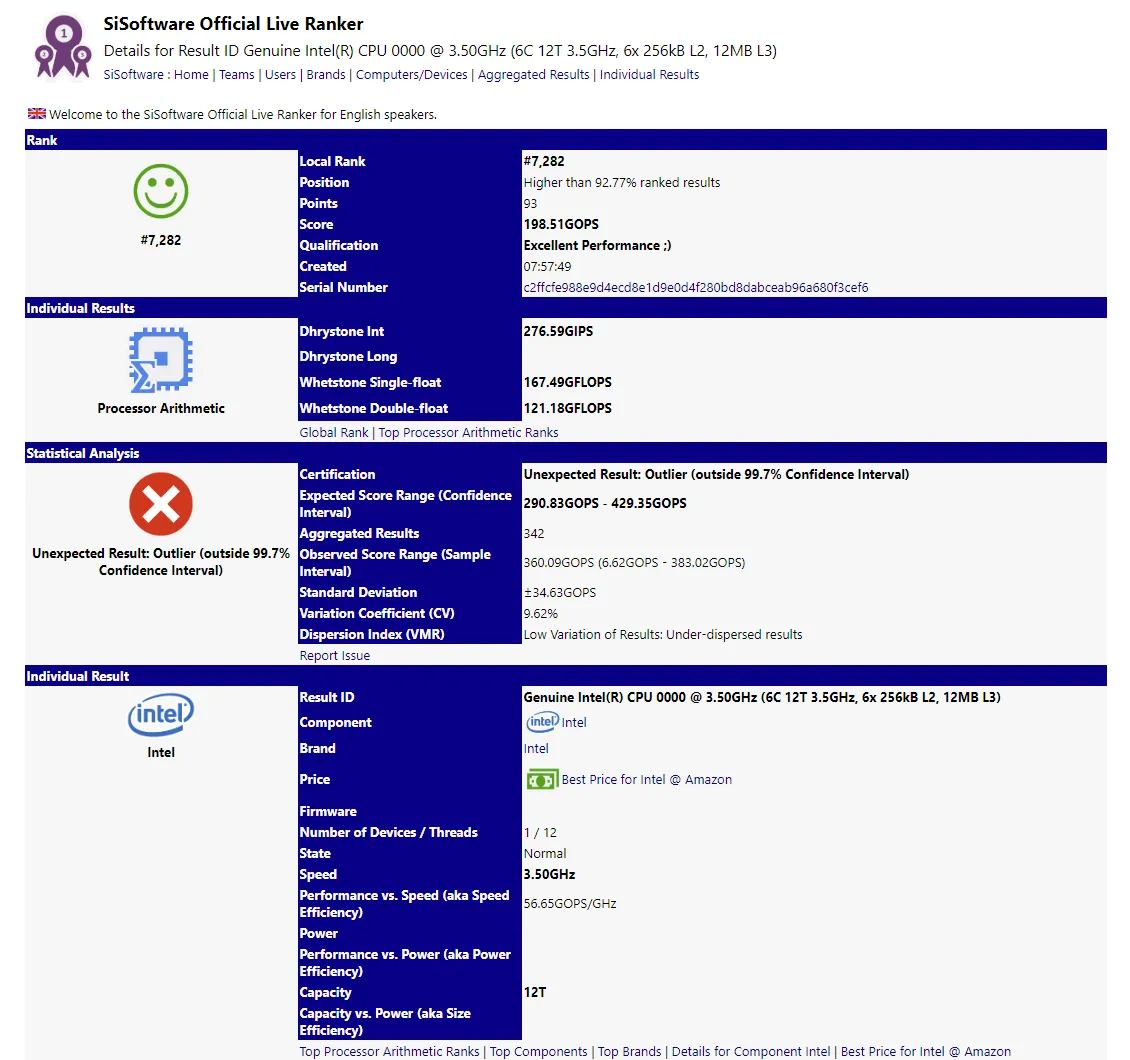The image size is (1130, 1060).
Task: Click the Certification row's Unexpected Result text
Action: pos(716,474)
